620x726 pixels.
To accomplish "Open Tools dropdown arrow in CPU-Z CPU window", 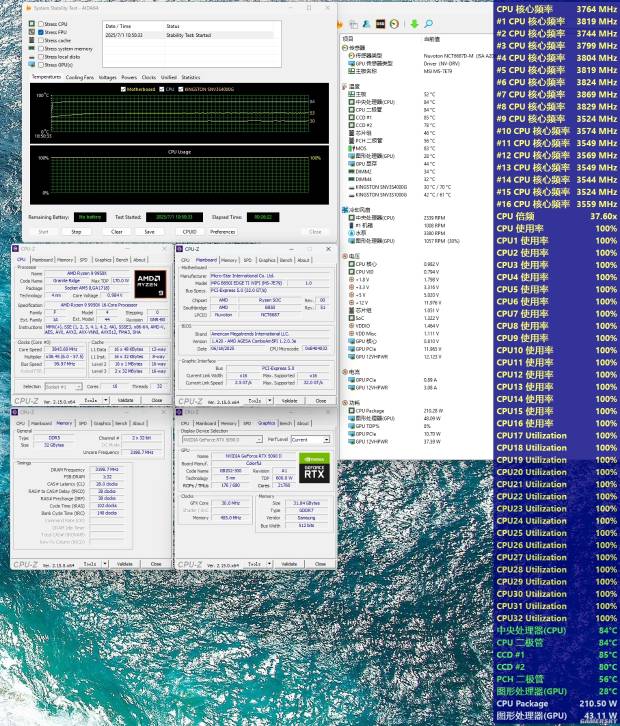I will pos(106,400).
